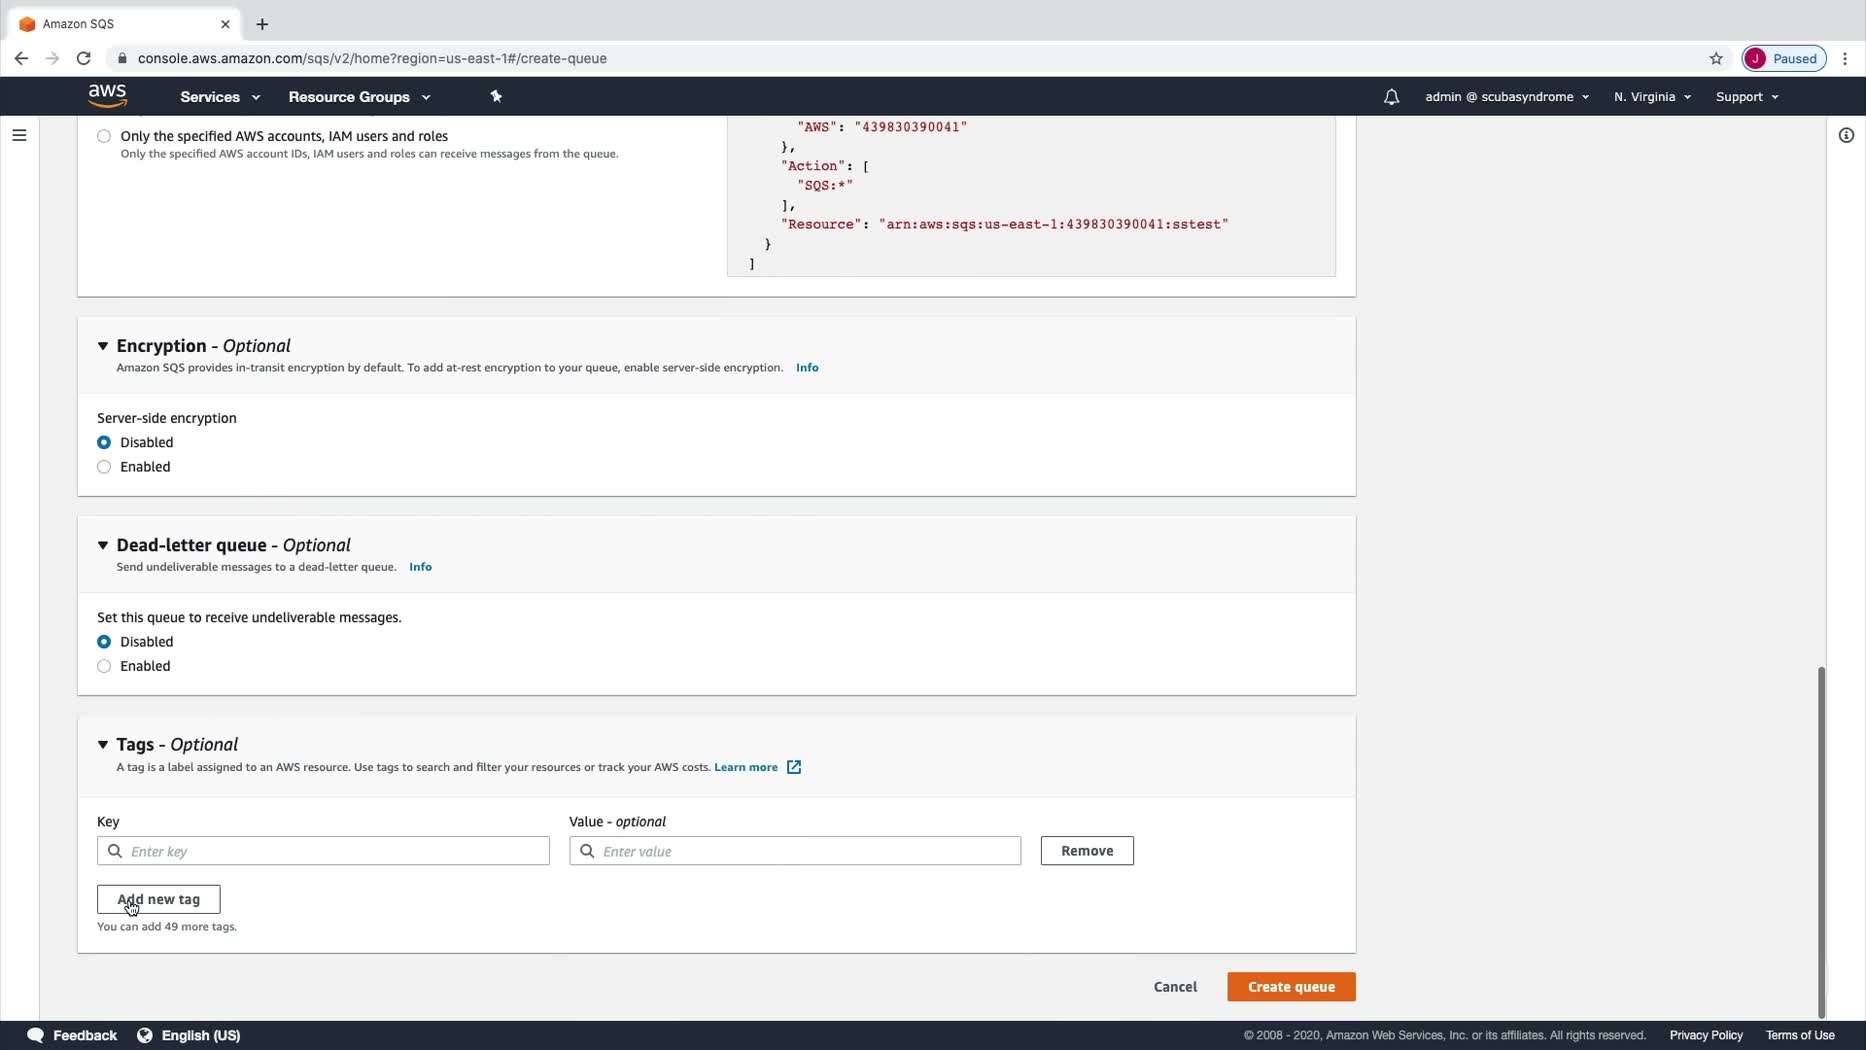Click Info link in Encryption section
Screen dimensions: 1866x1050
pos(807,367)
